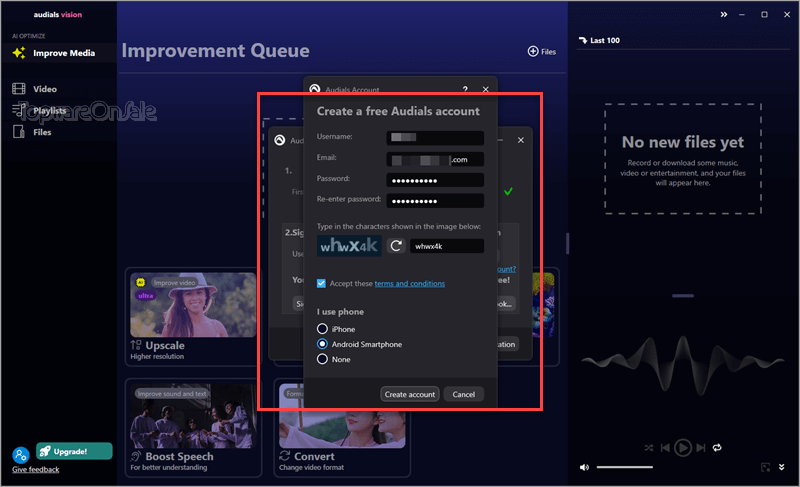This screenshot has height=487, width=800.
Task: Open the Video section
Action: pyautogui.click(x=45, y=89)
